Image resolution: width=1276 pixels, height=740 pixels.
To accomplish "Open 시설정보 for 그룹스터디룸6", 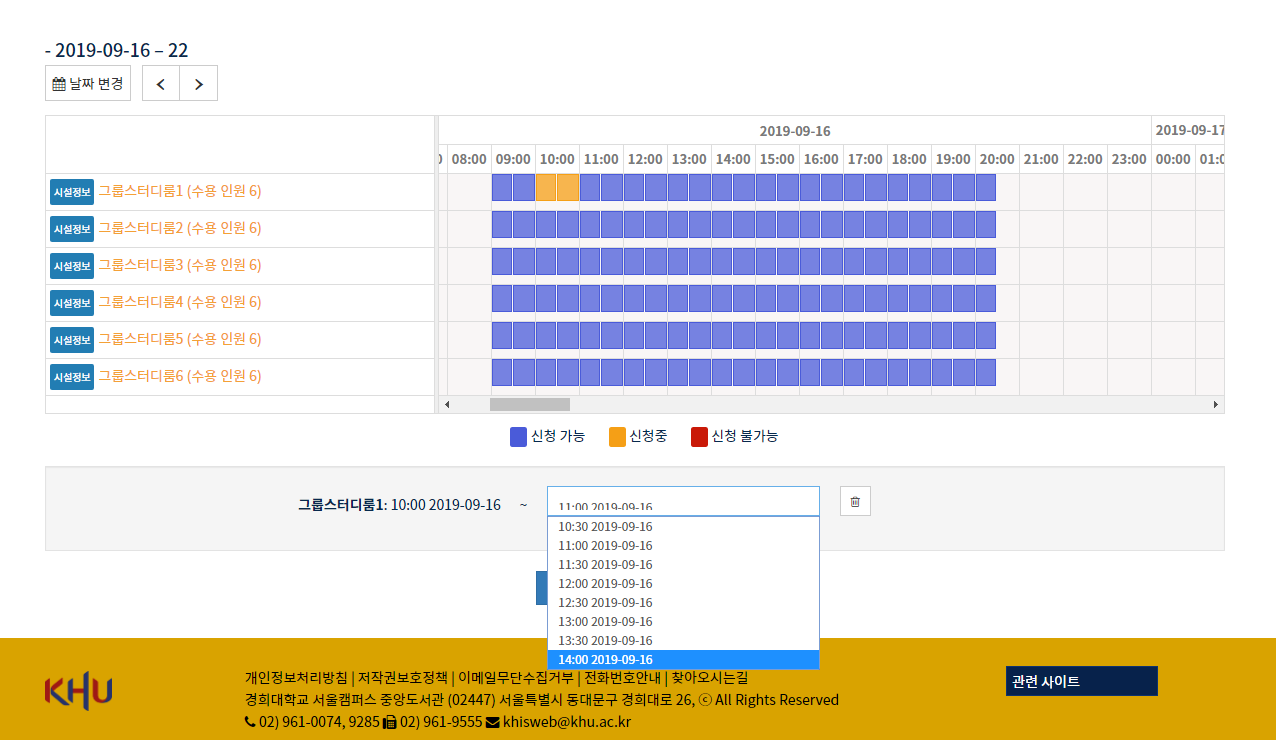I will (72, 377).
